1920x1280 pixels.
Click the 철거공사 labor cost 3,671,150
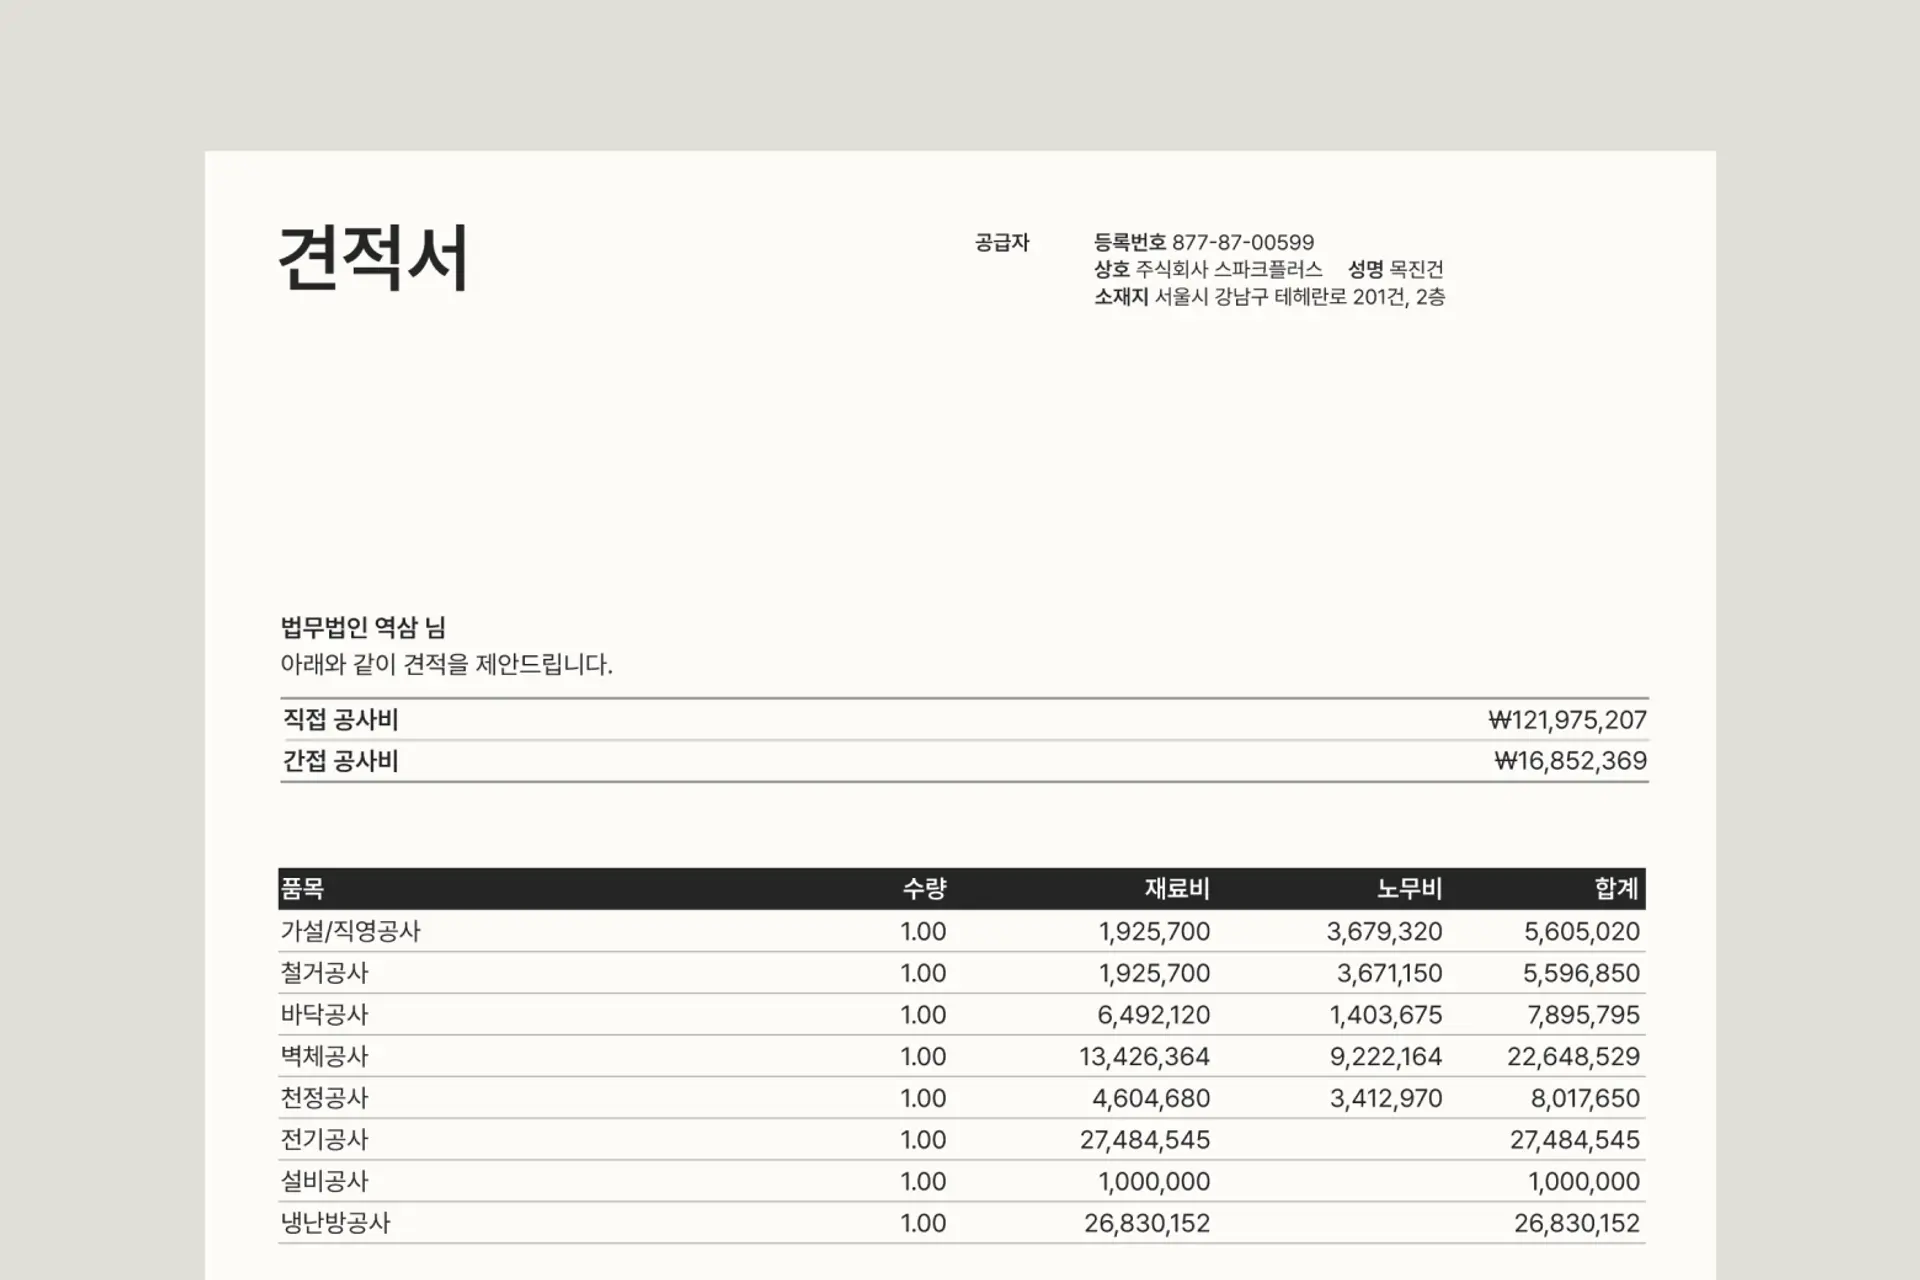[1390, 973]
